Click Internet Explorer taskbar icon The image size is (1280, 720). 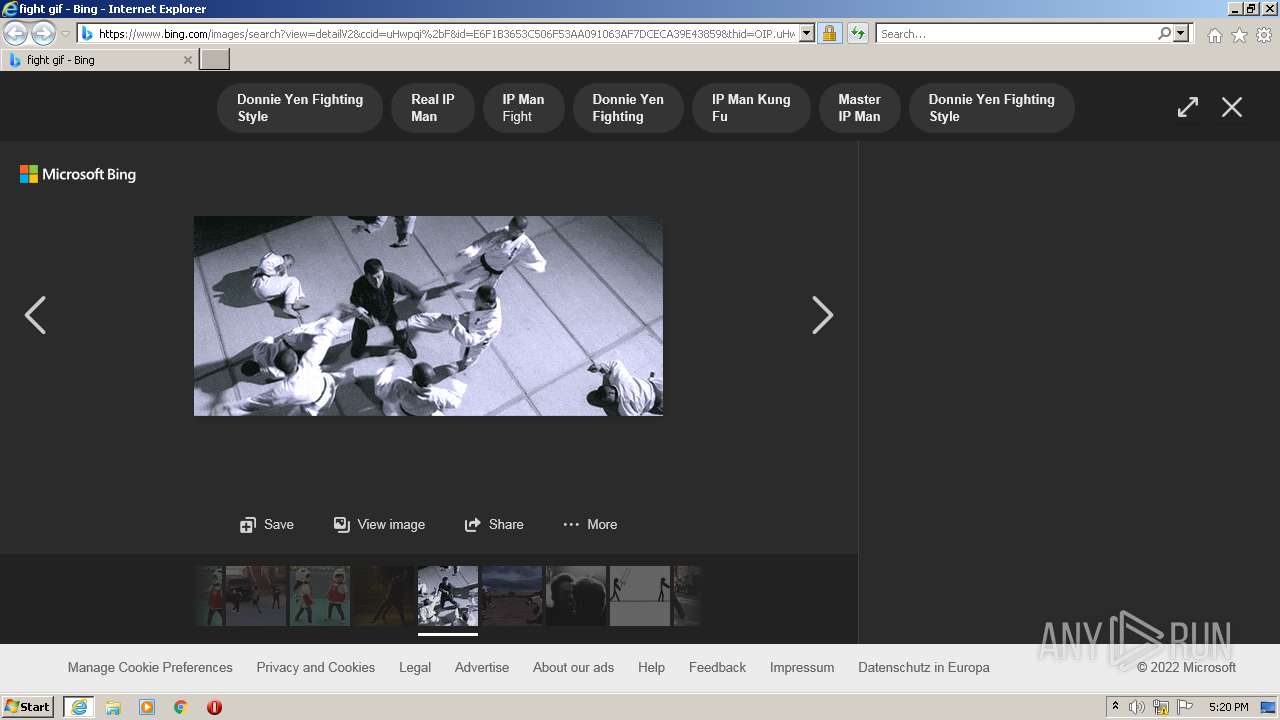tap(79, 707)
